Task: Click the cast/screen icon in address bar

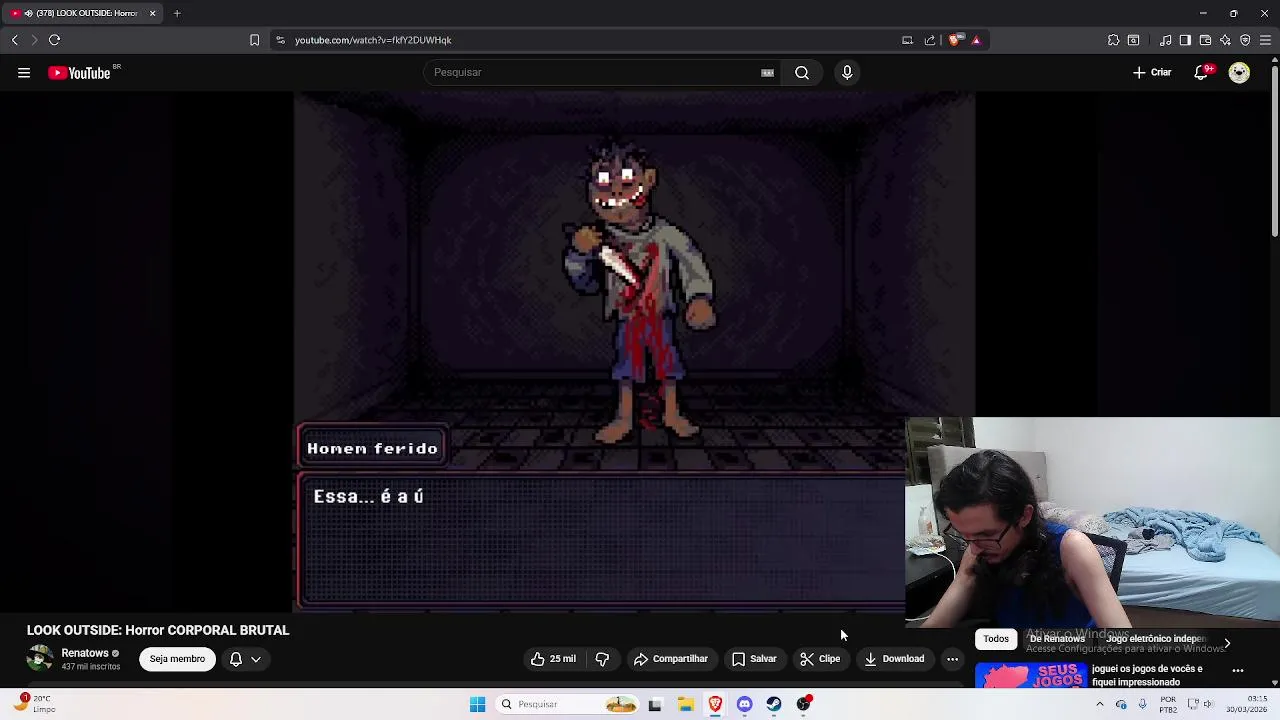Action: point(907,40)
